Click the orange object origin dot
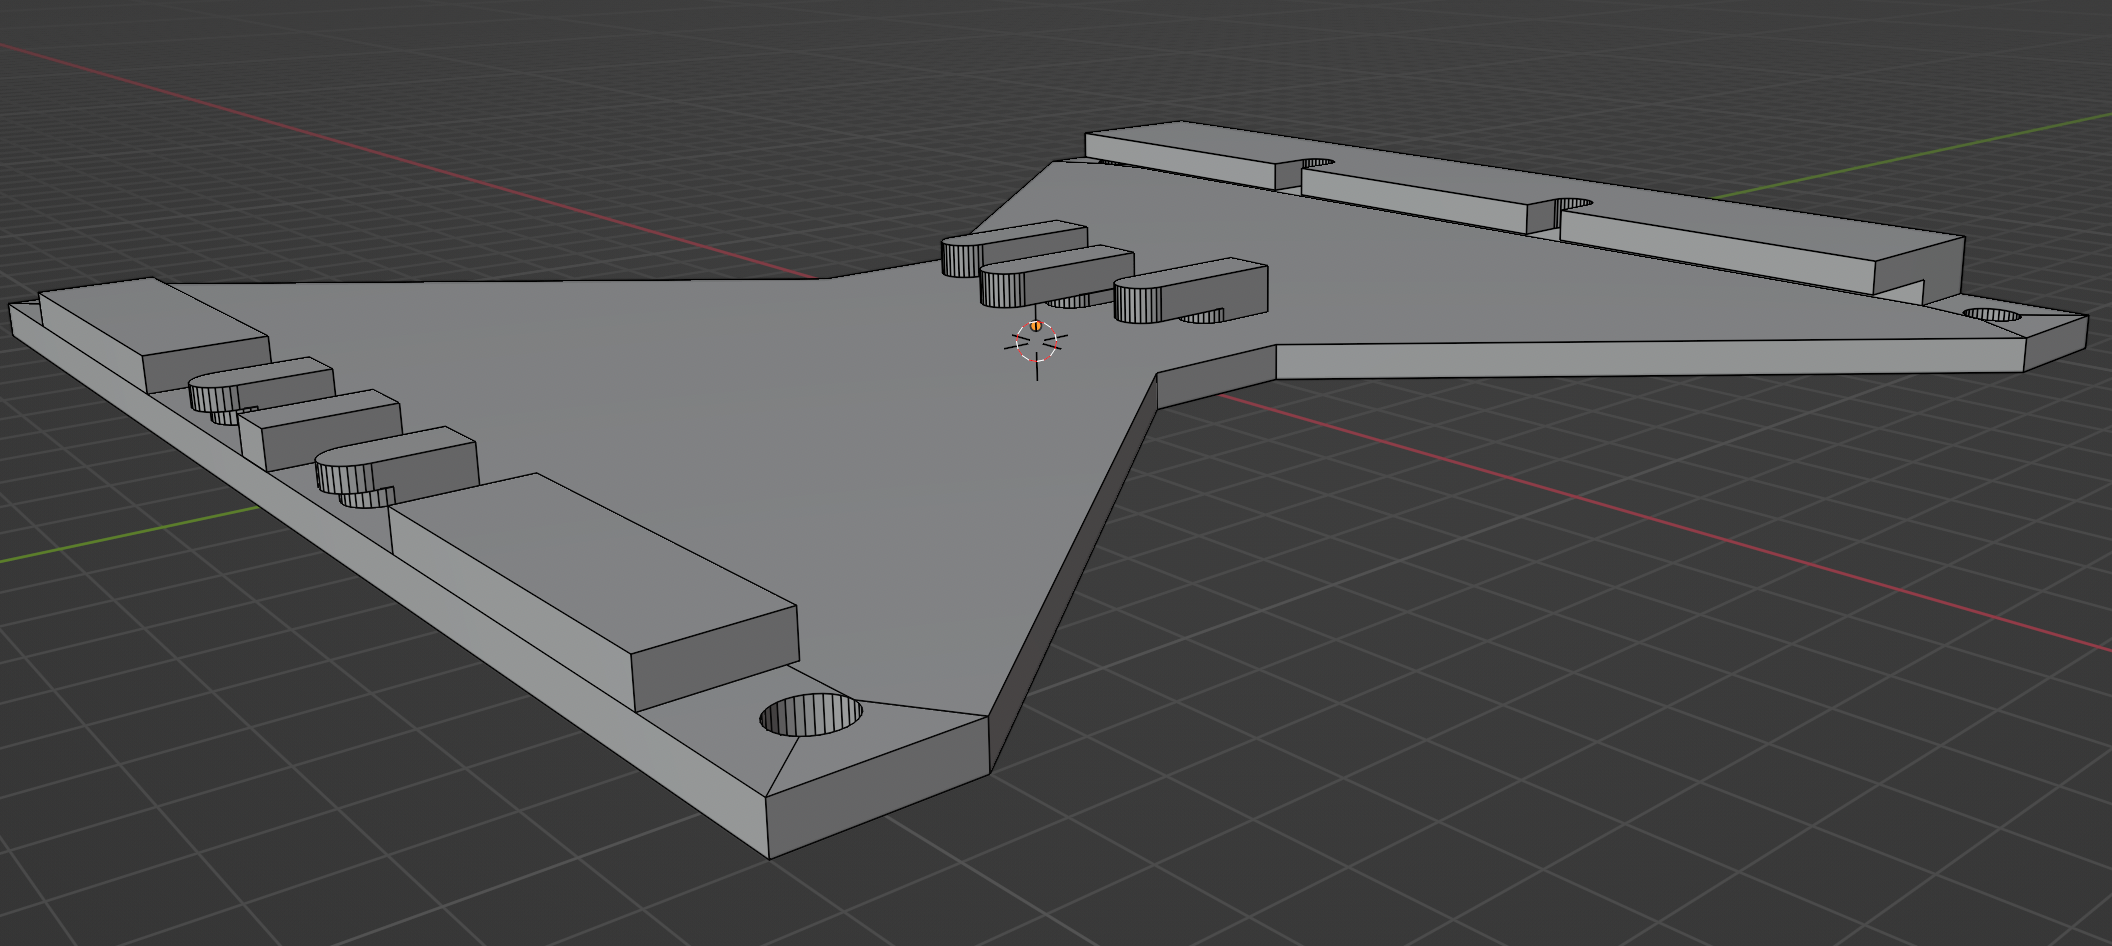The width and height of the screenshot is (2112, 946). click(x=1036, y=326)
